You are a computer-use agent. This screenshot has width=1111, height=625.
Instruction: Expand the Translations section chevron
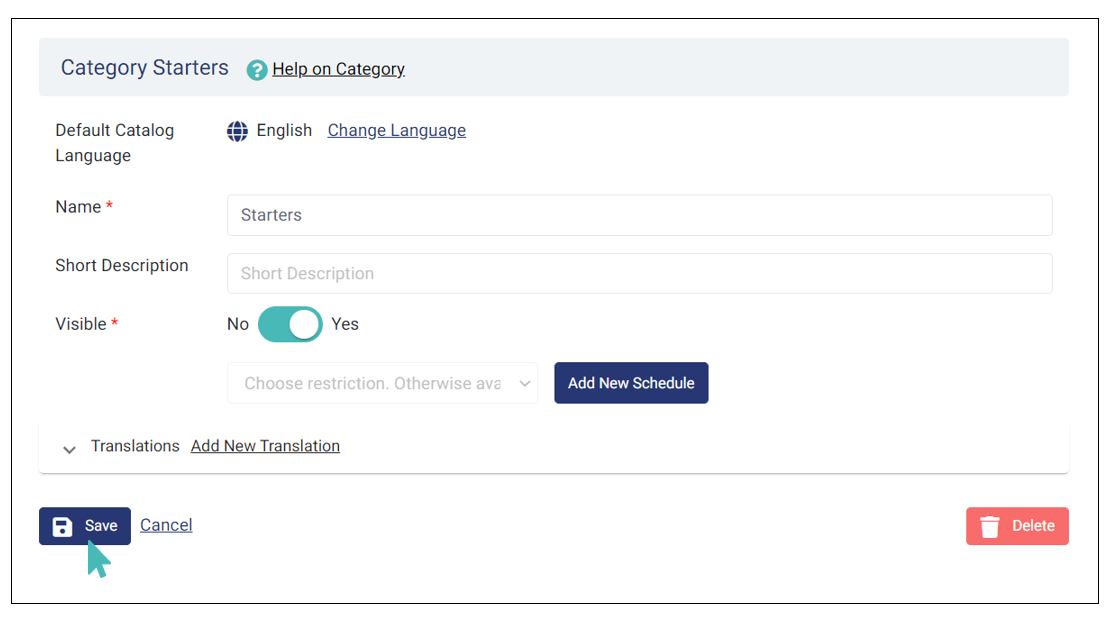click(x=69, y=449)
